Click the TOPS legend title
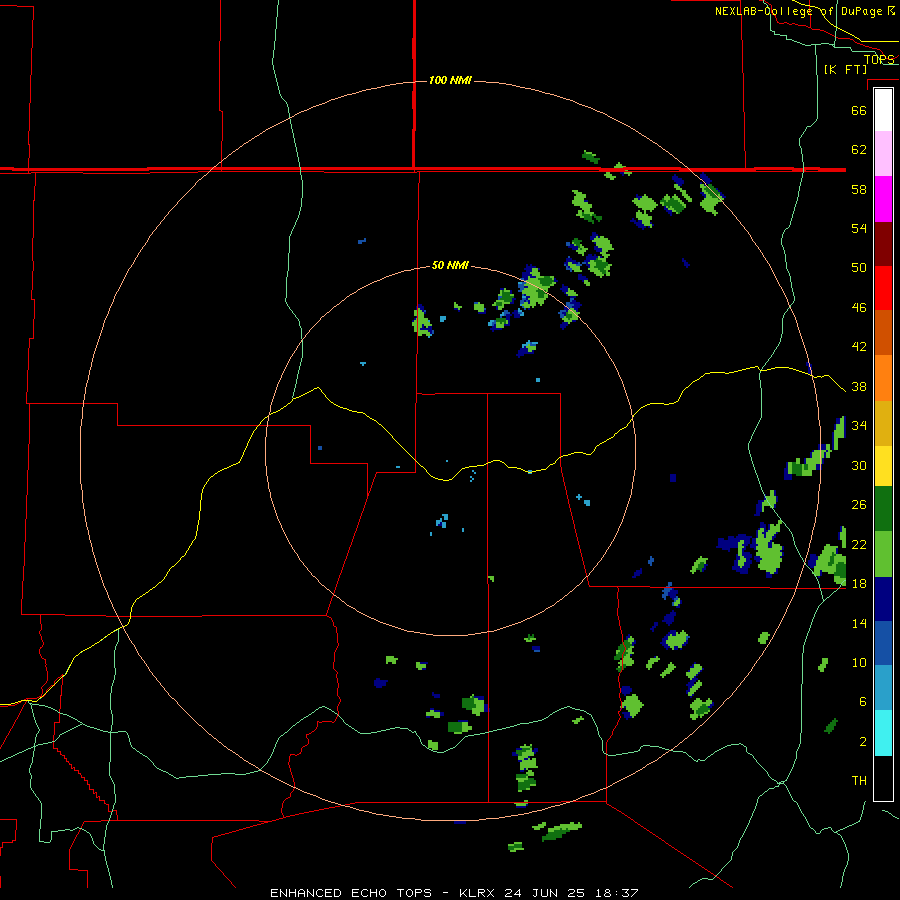The height and width of the screenshot is (900, 900). point(879,59)
